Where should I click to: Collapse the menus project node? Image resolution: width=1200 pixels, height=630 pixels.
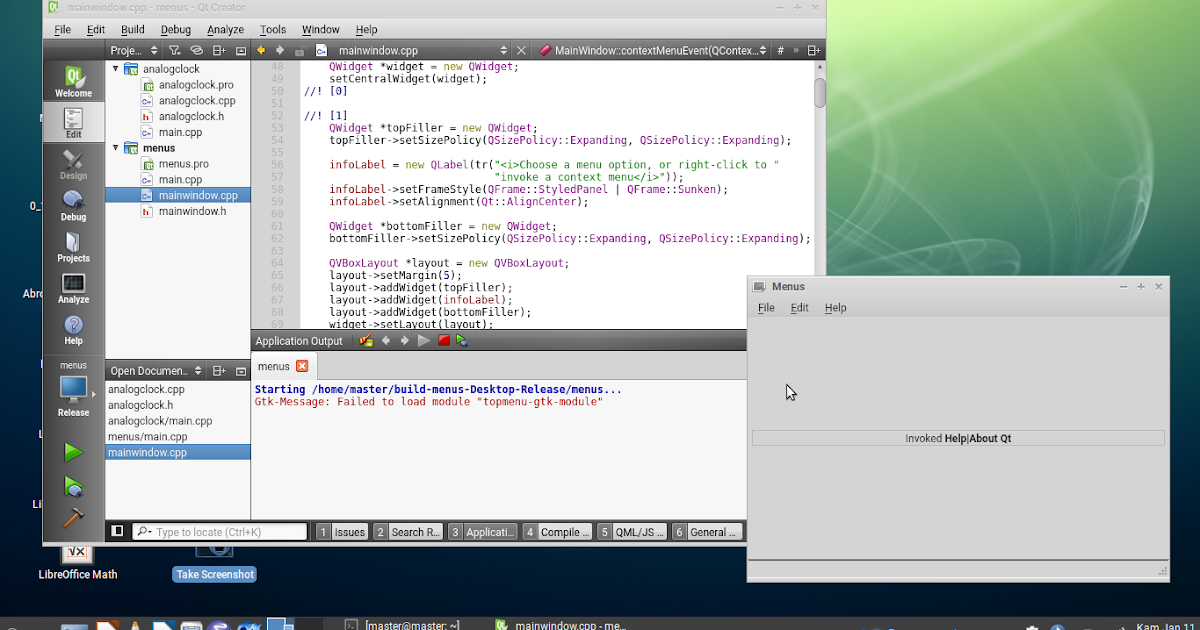click(117, 147)
